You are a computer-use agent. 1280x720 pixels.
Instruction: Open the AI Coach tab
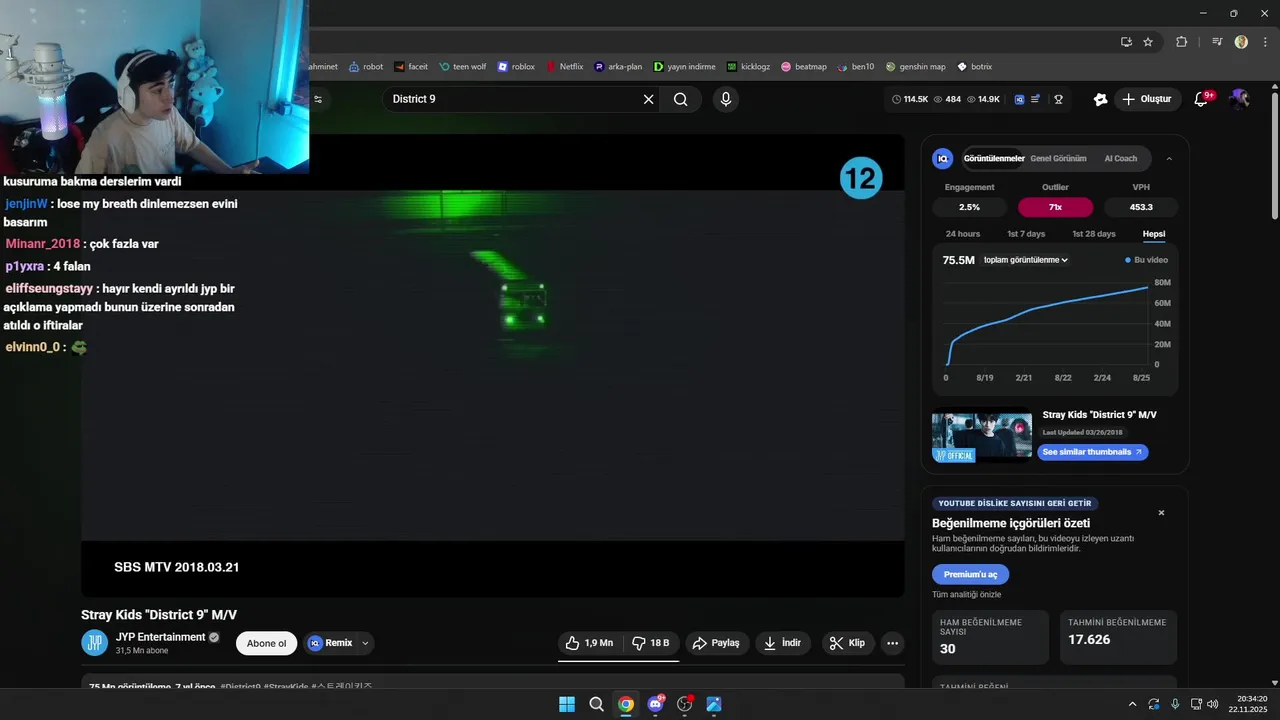point(1120,158)
